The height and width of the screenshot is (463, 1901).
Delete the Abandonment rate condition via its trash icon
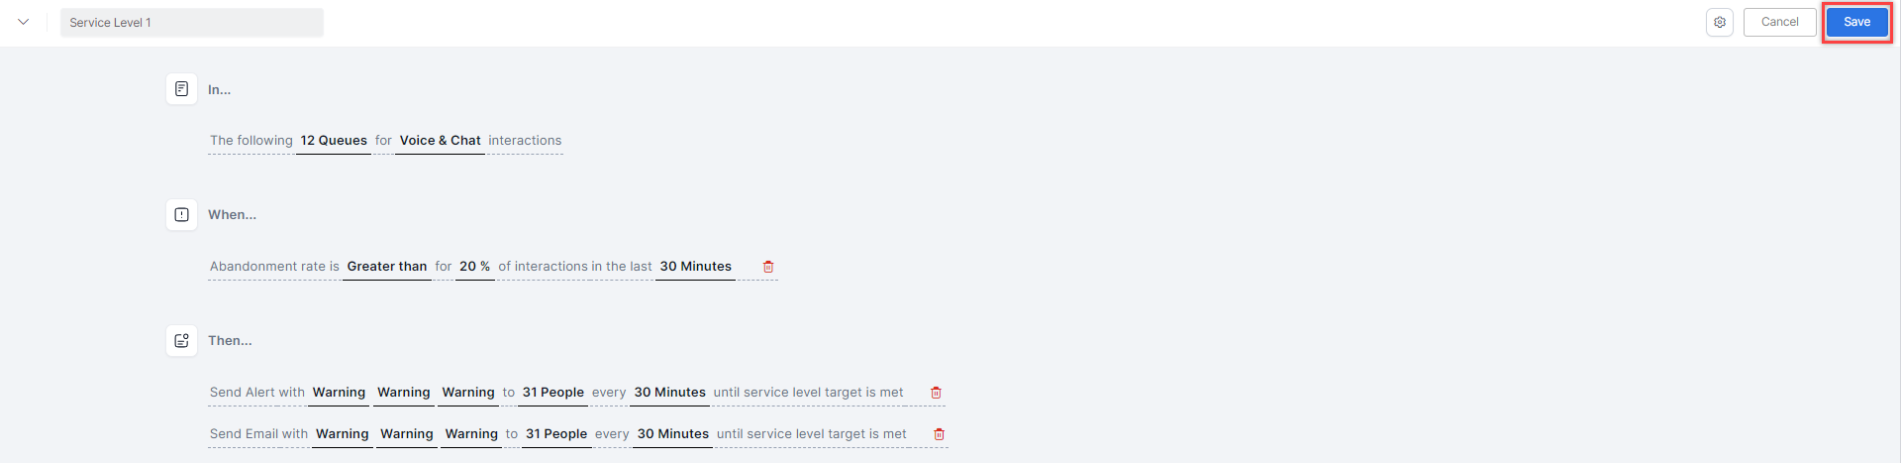pyautogui.click(x=768, y=267)
